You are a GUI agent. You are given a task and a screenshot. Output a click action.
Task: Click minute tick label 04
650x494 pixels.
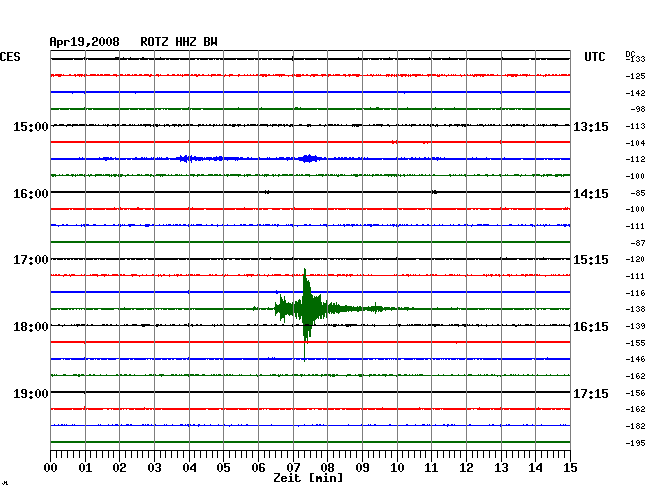(189, 468)
